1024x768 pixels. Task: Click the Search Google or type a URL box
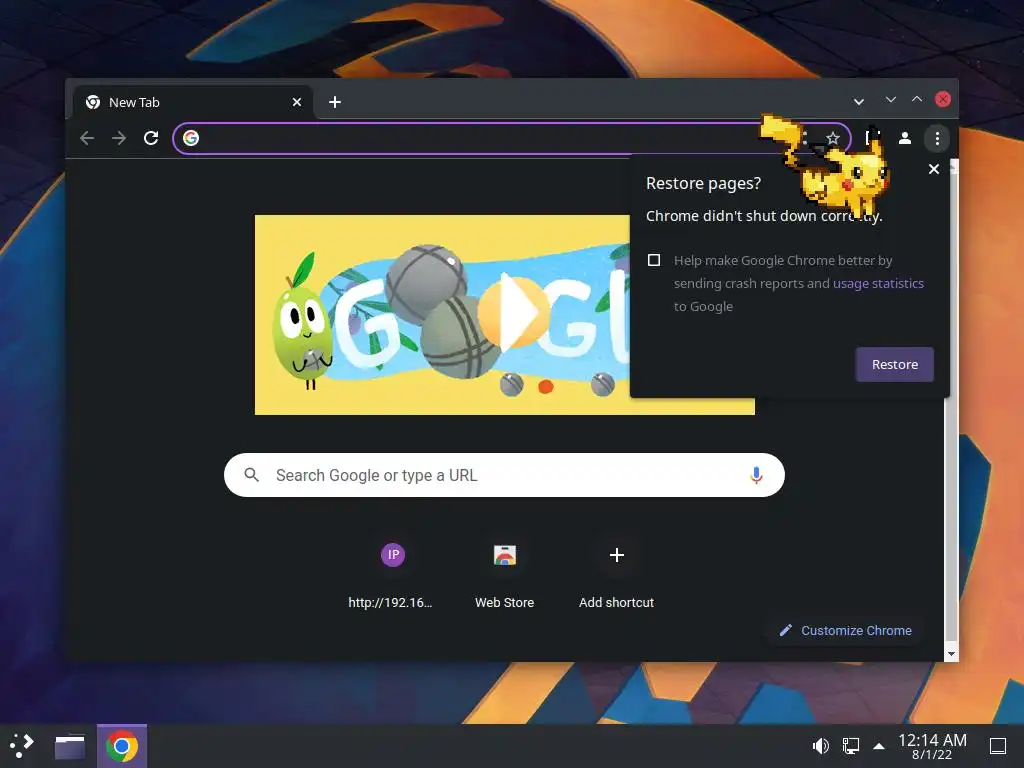504,475
